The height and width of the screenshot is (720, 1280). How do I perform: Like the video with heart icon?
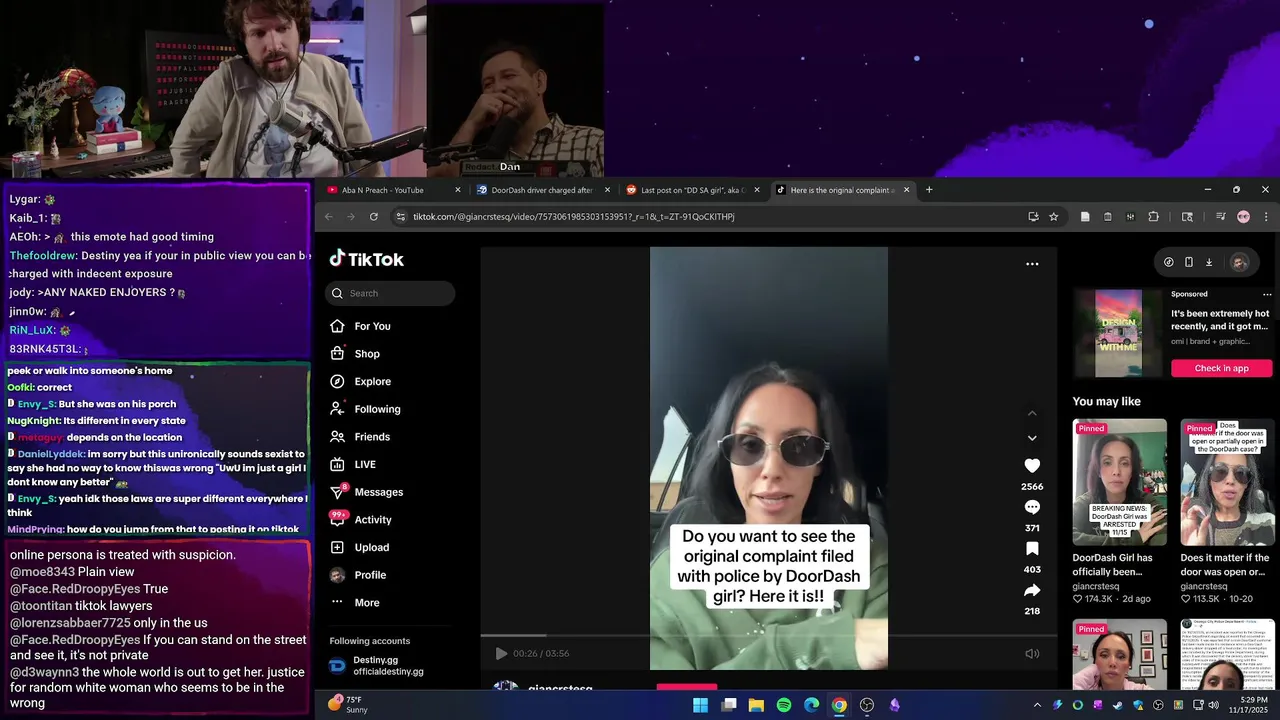point(1032,465)
